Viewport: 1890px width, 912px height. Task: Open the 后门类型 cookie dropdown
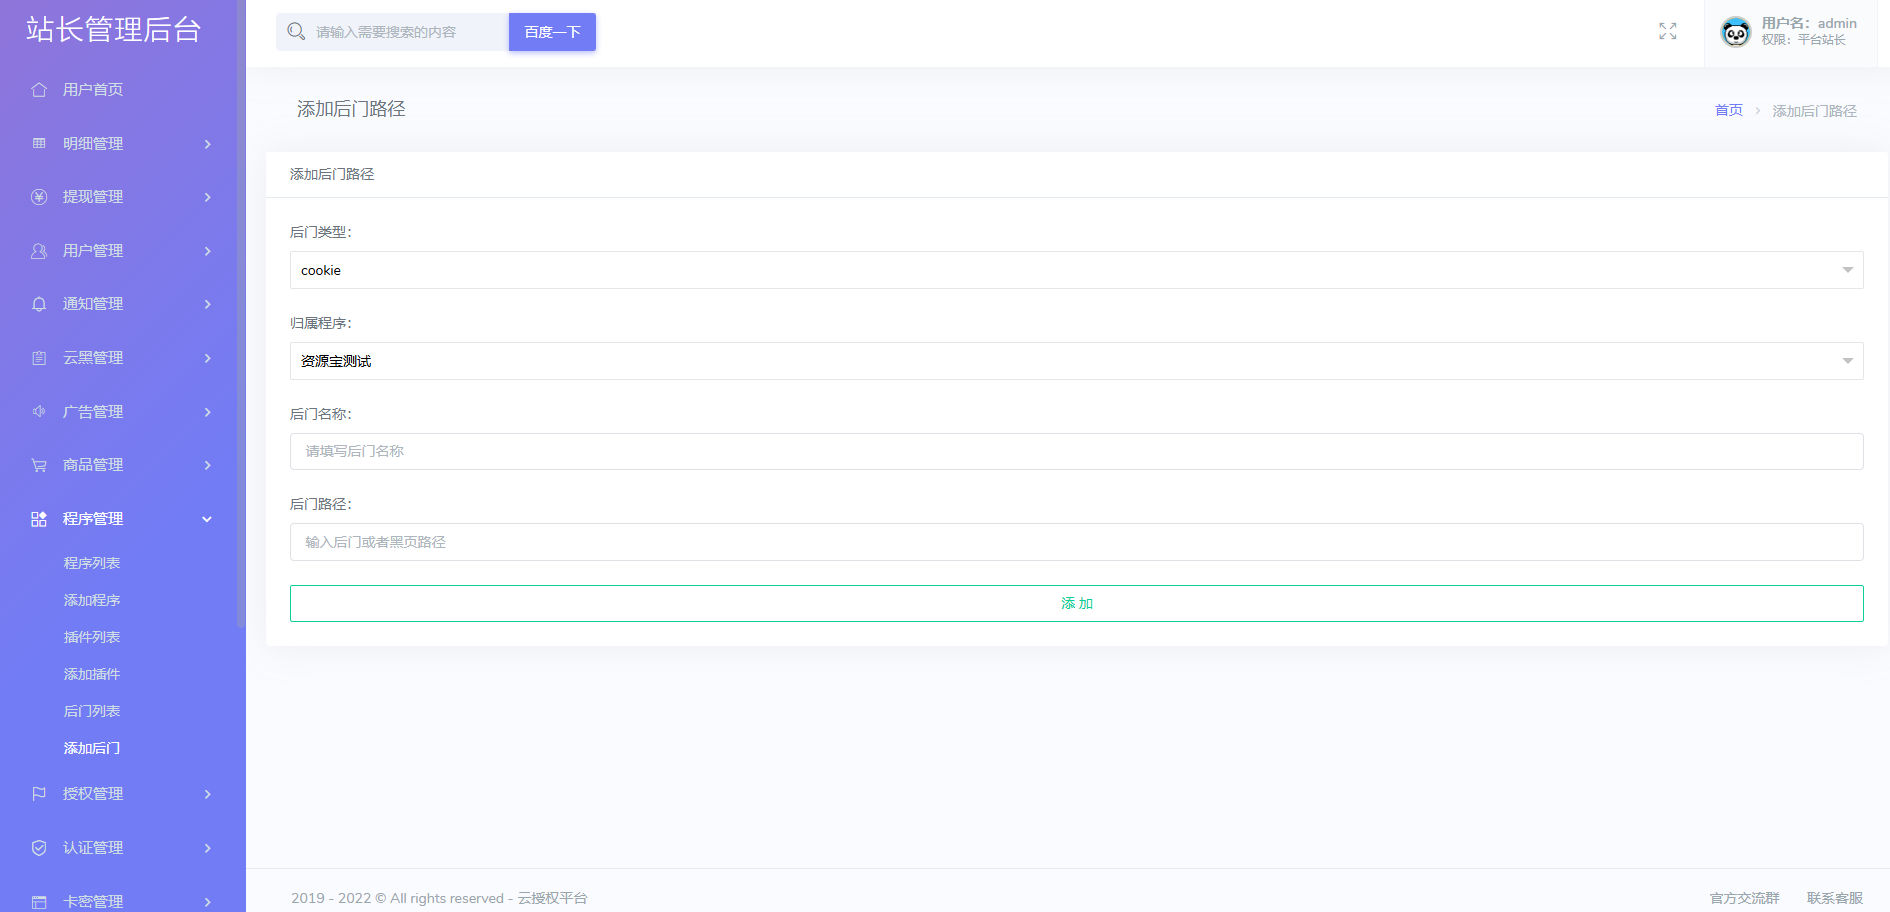pos(1076,270)
